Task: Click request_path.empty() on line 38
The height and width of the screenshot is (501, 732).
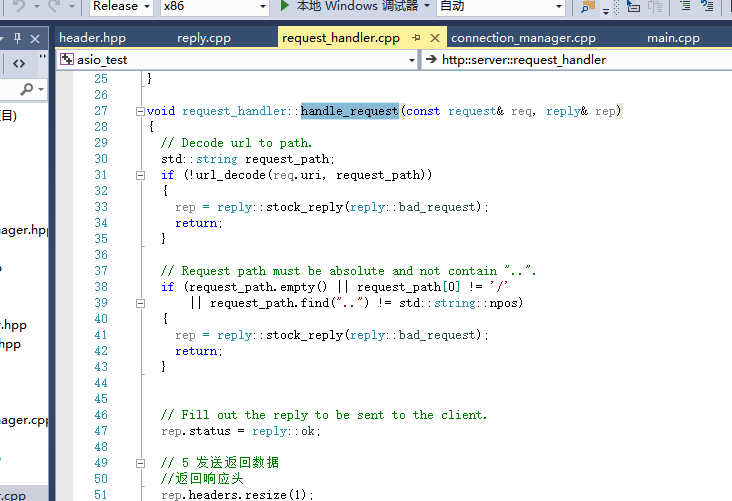Action: pyautogui.click(x=258, y=287)
